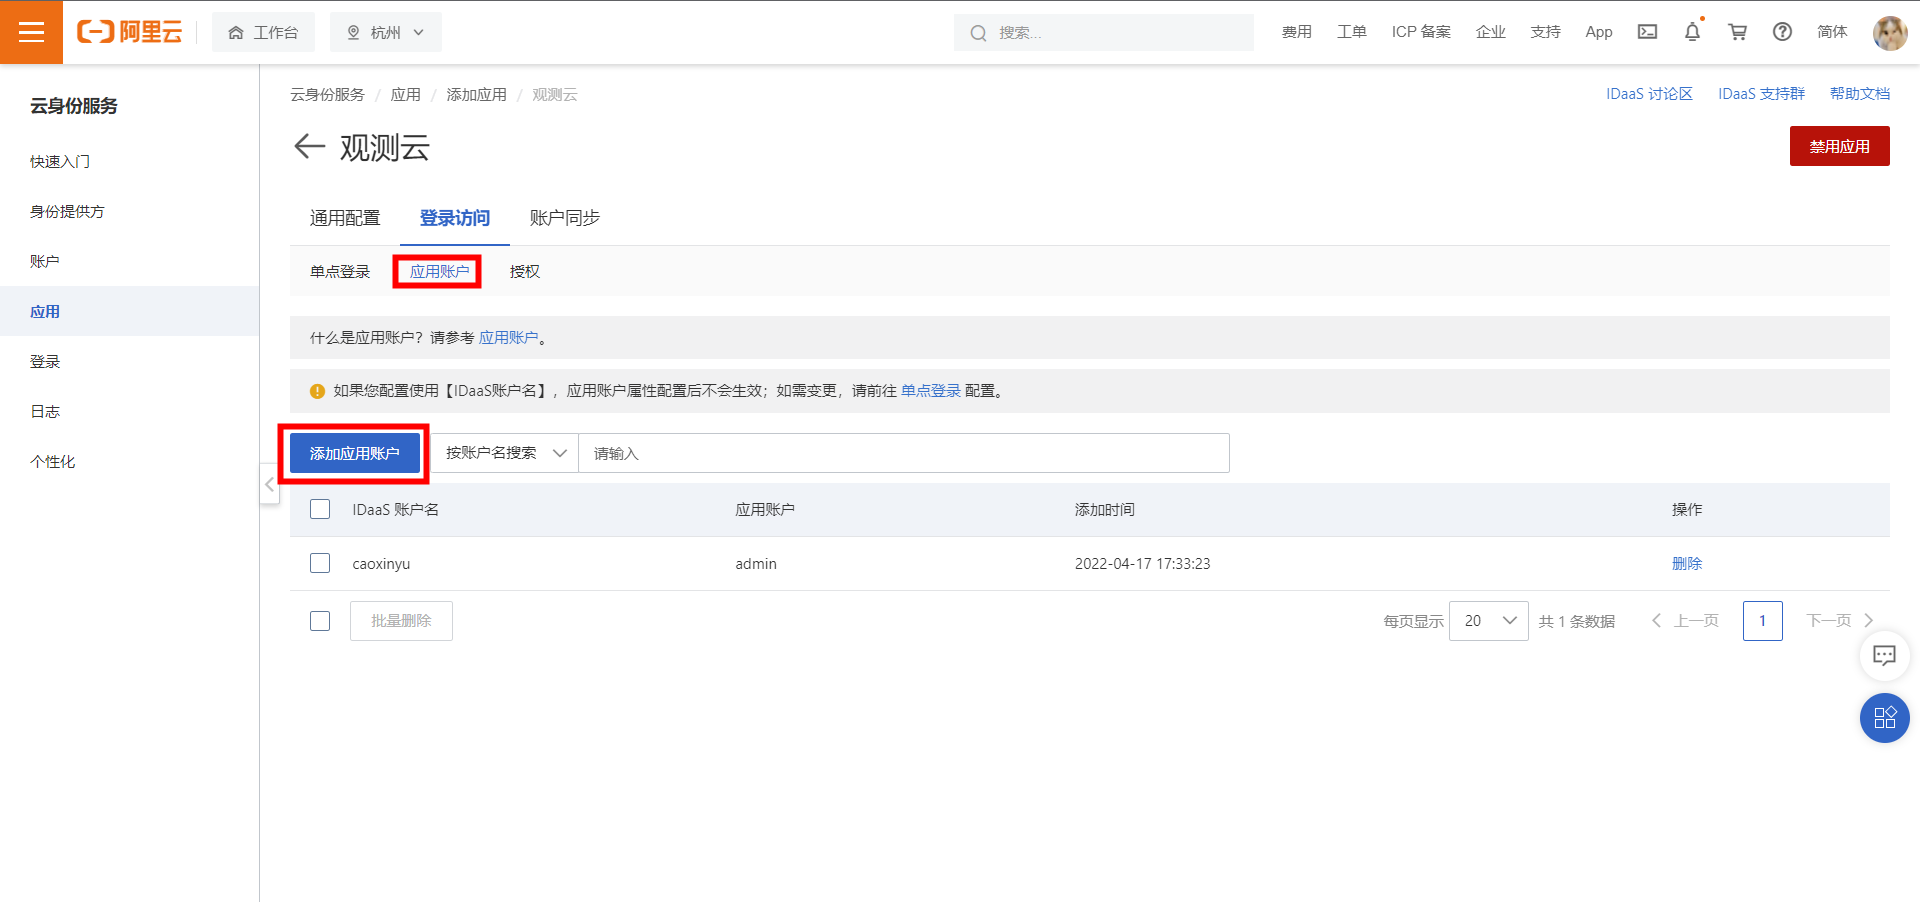Screen dimensions: 1920x902
Task: Open the 工单 top menu
Action: [1352, 32]
